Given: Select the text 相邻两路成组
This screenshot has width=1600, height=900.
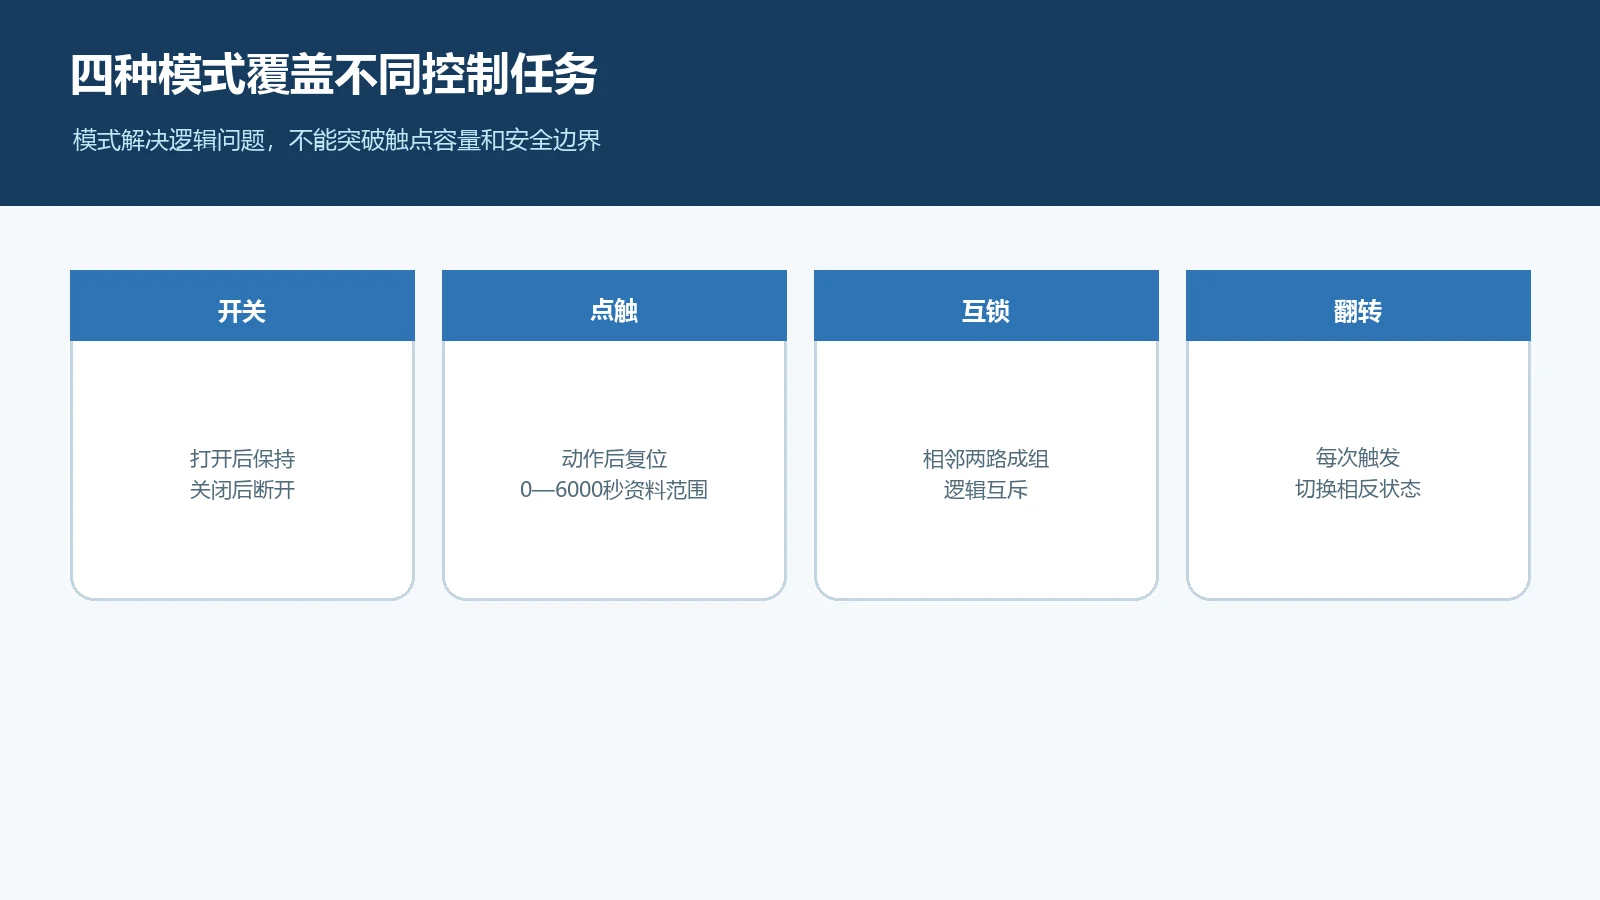Looking at the screenshot, I should [x=986, y=459].
